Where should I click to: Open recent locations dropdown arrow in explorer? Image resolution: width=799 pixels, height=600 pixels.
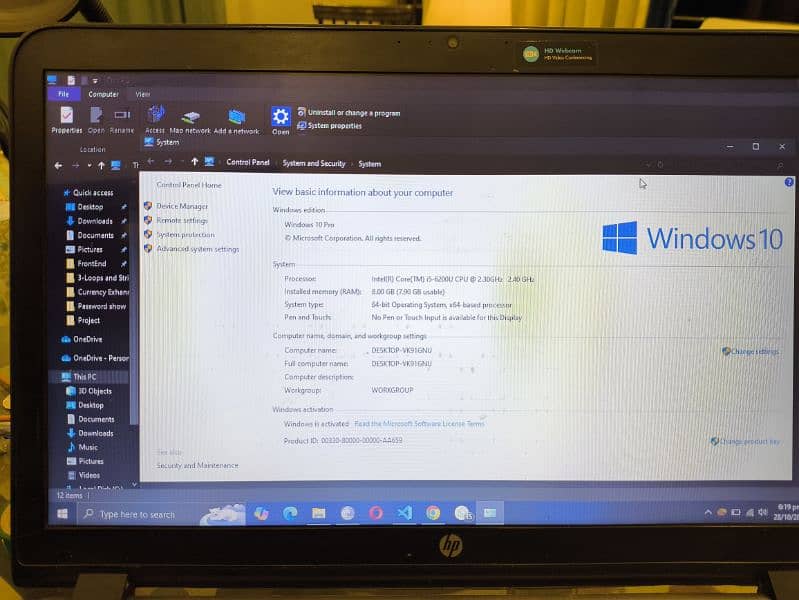click(88, 165)
